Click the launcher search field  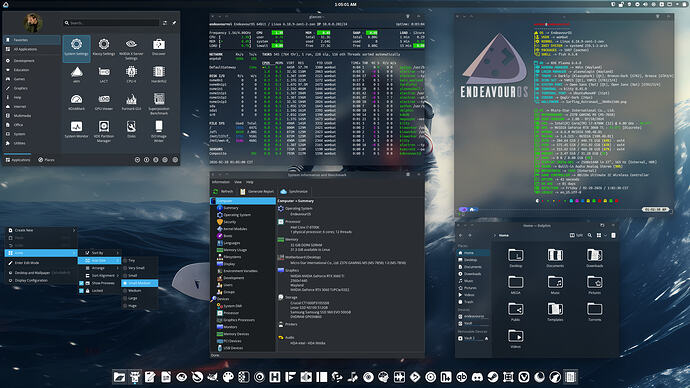coord(111,23)
